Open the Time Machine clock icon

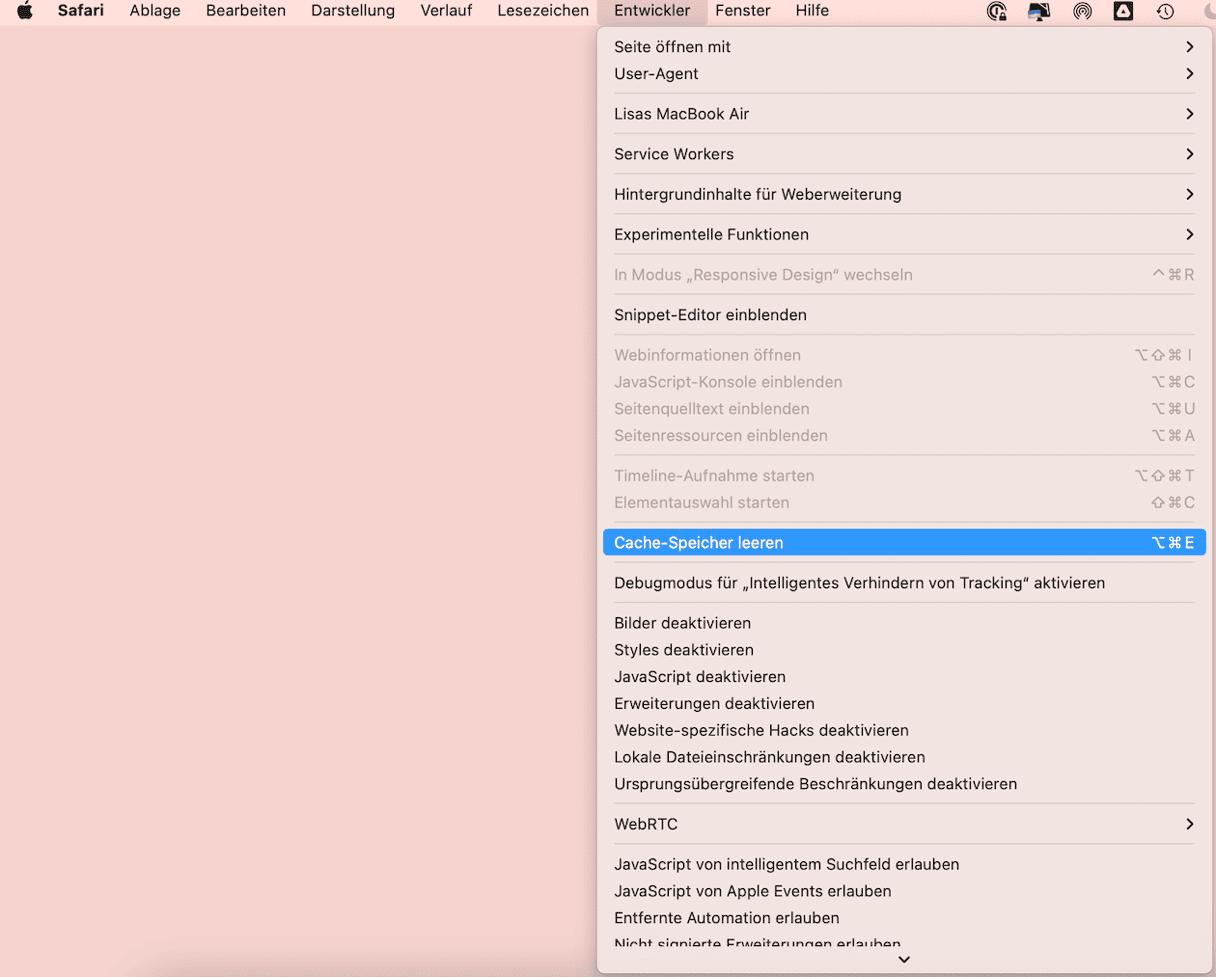pos(1165,11)
